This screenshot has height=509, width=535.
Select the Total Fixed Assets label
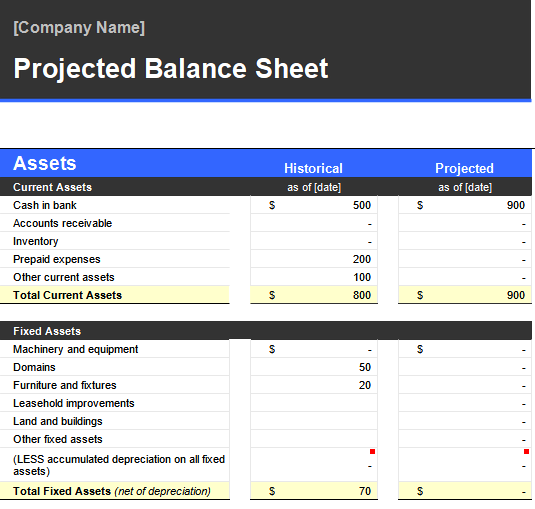[x=112, y=491]
